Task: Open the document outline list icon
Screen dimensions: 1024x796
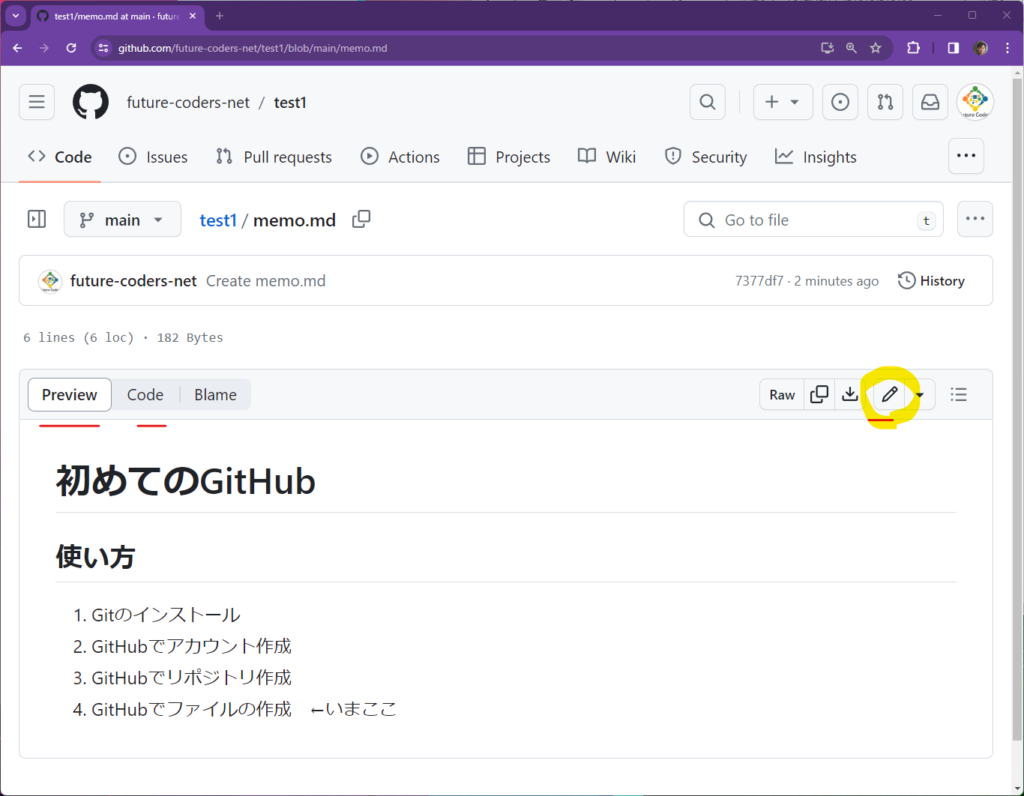Action: pos(959,394)
